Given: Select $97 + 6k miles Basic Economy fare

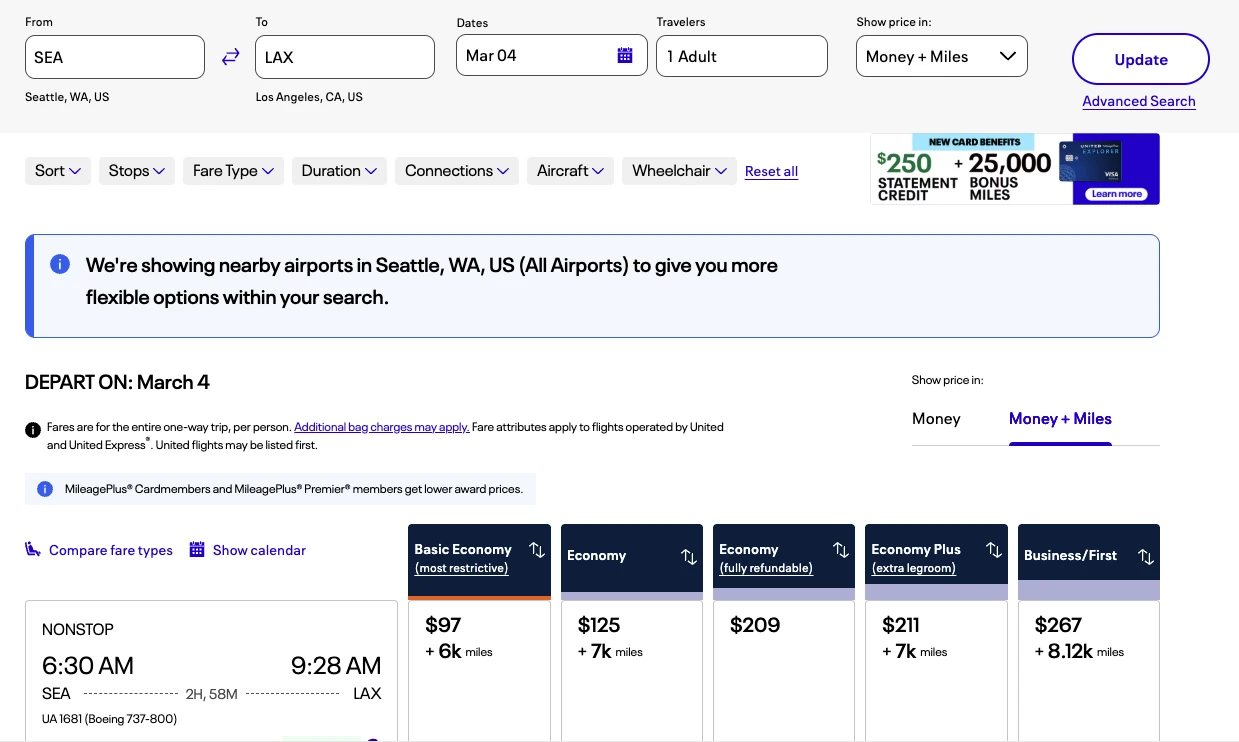Looking at the screenshot, I should (x=480, y=671).
